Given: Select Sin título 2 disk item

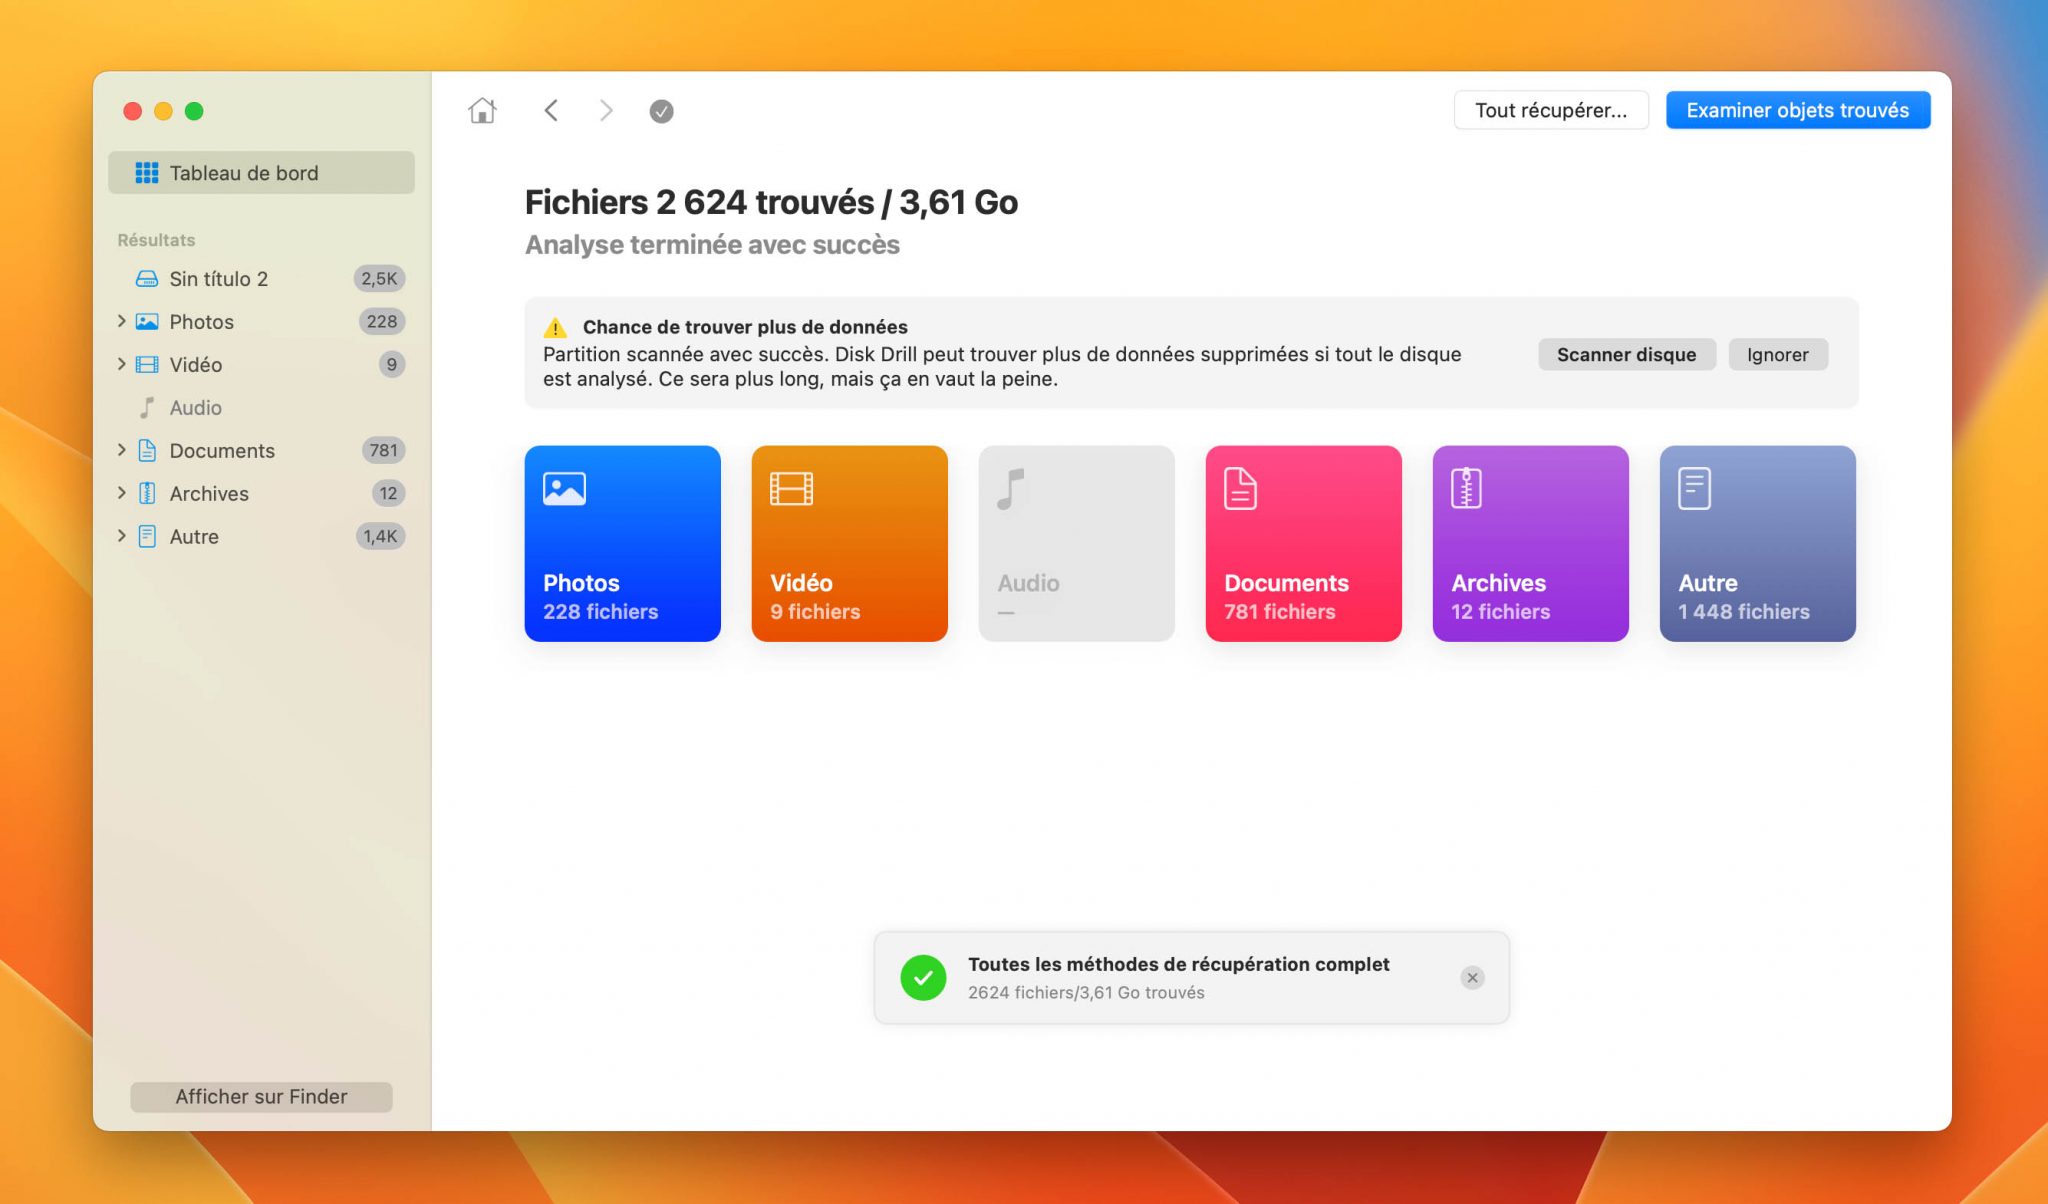Looking at the screenshot, I should pos(218,279).
